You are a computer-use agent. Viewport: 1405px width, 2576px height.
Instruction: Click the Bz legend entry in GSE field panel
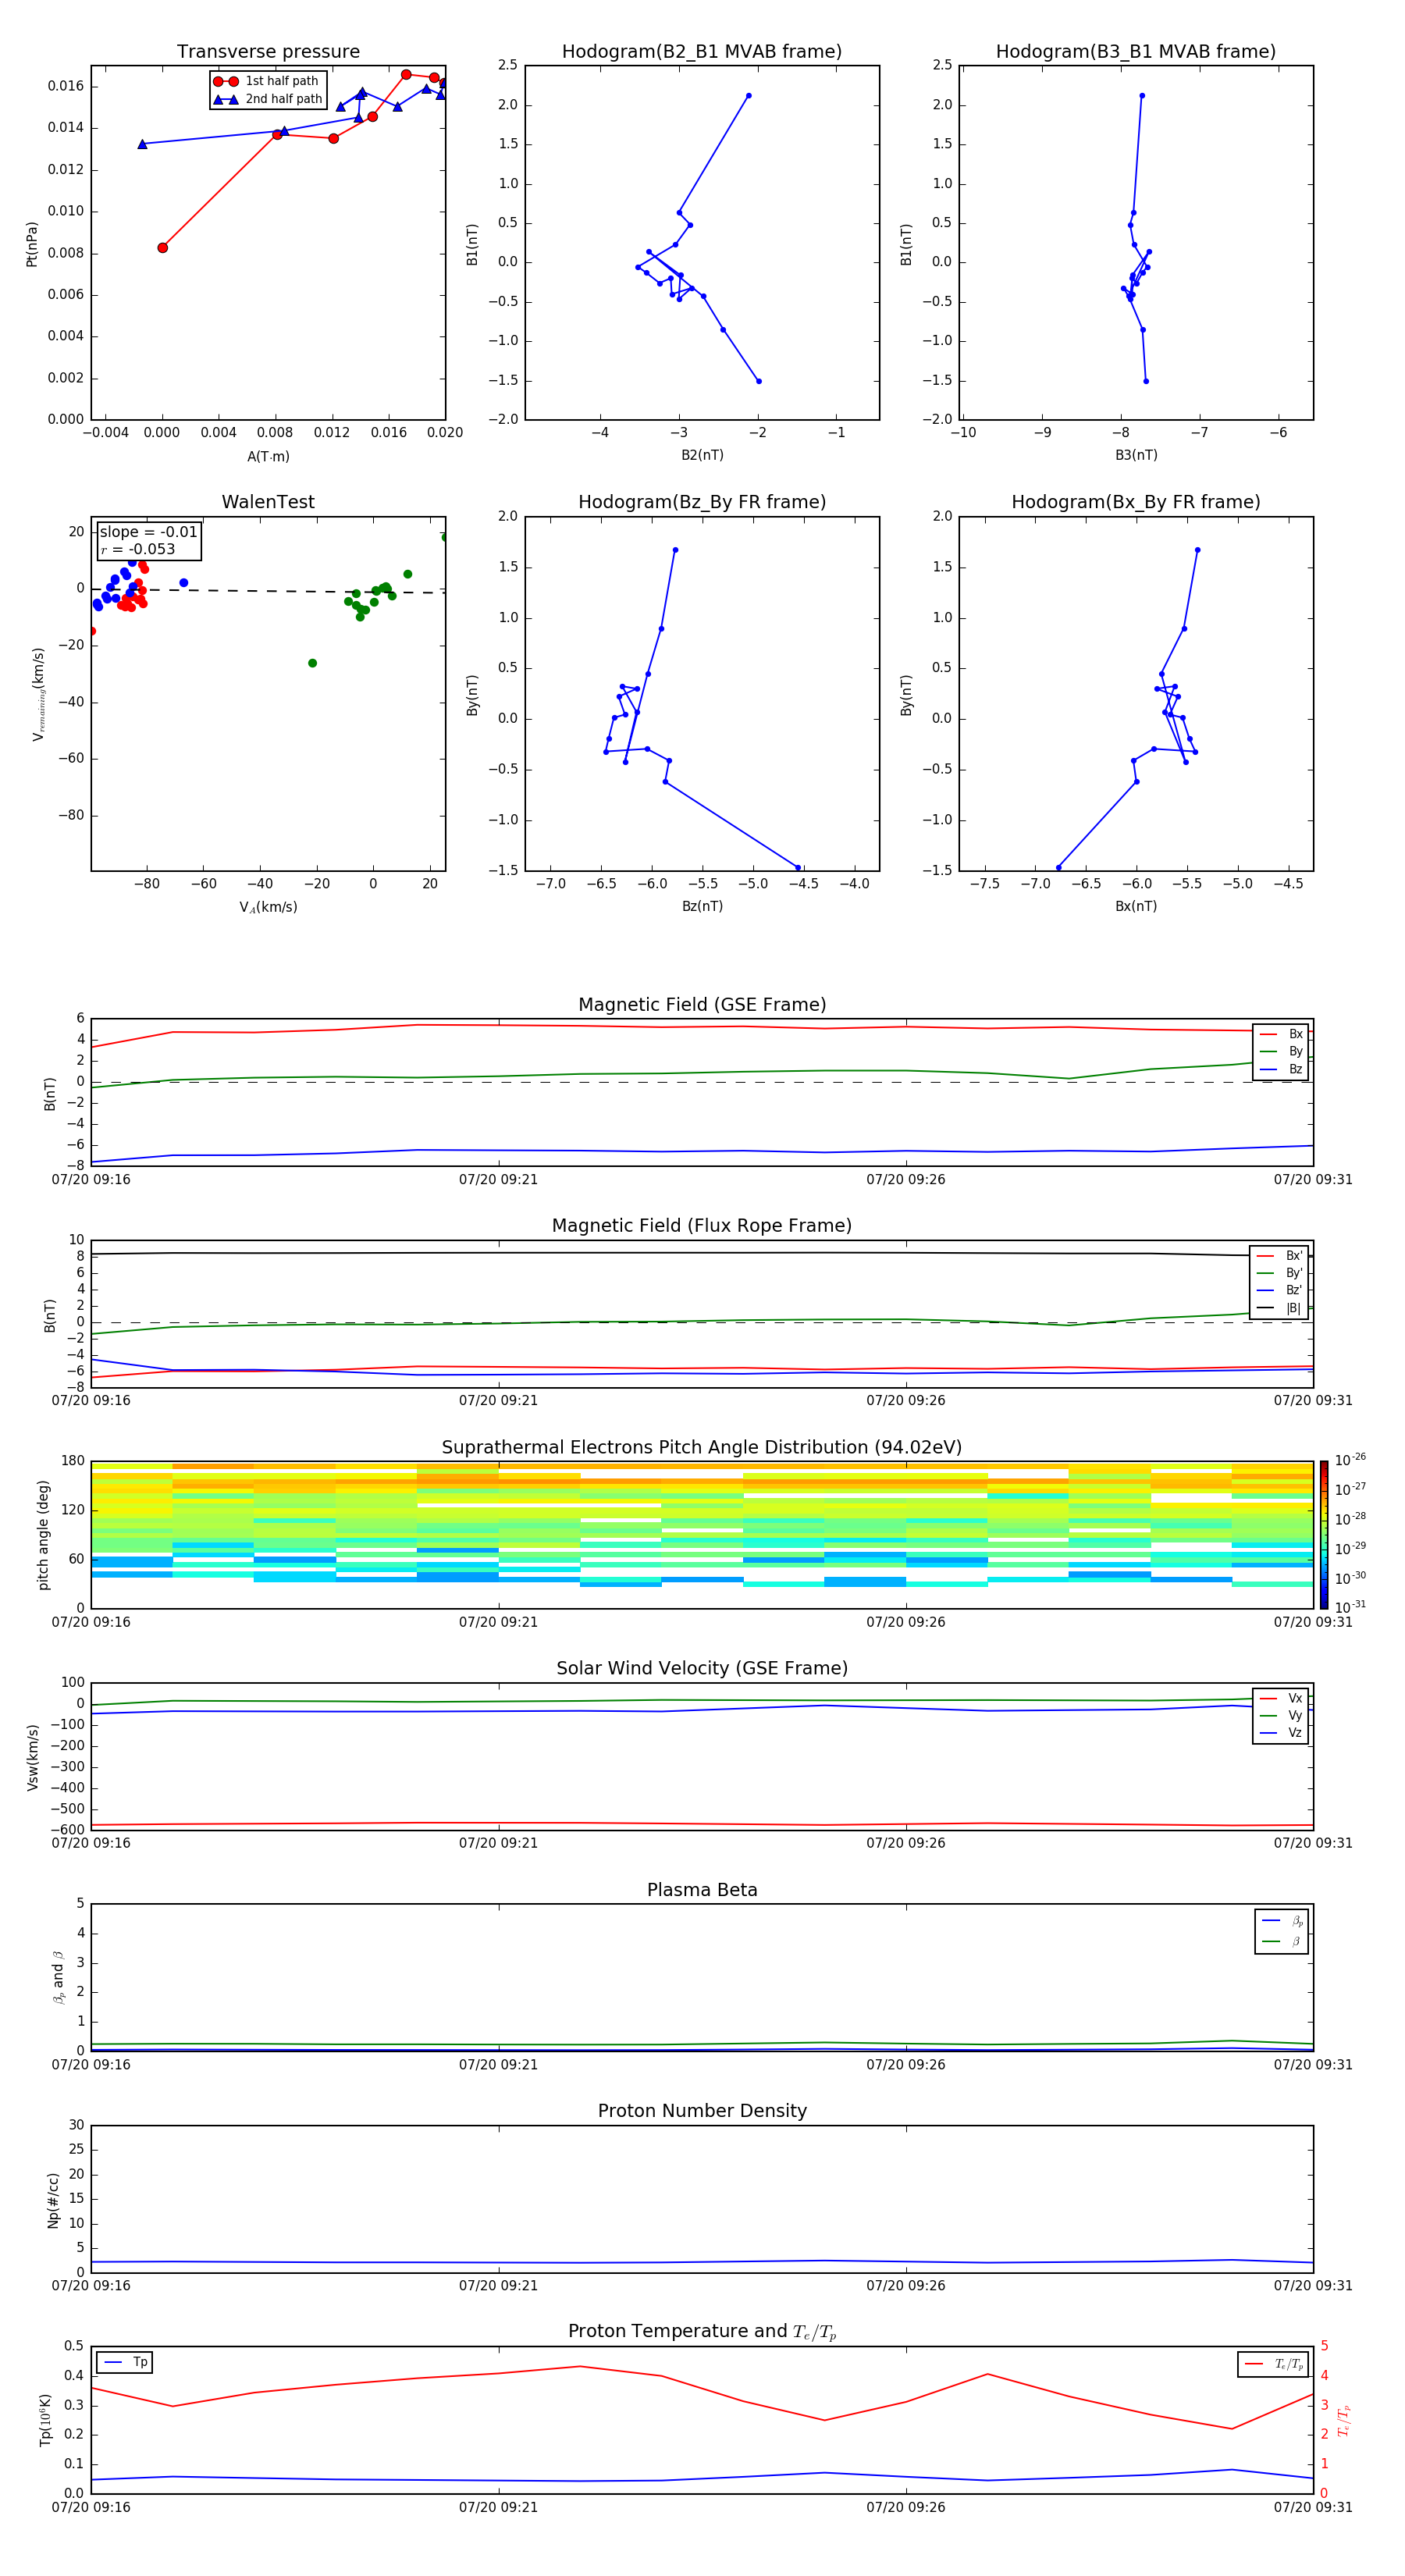(x=1281, y=1069)
